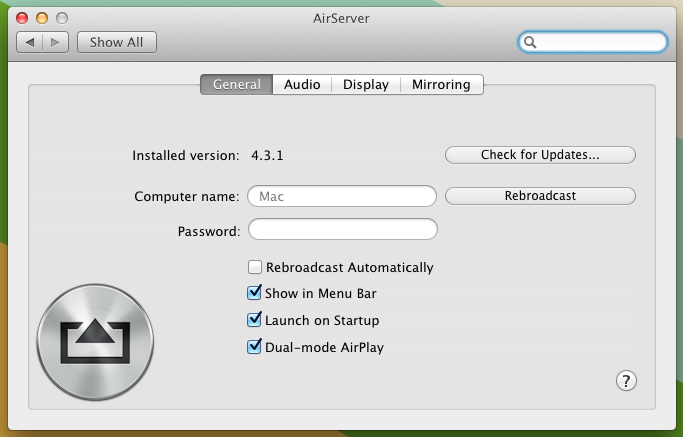Click into the Password field

click(x=343, y=229)
